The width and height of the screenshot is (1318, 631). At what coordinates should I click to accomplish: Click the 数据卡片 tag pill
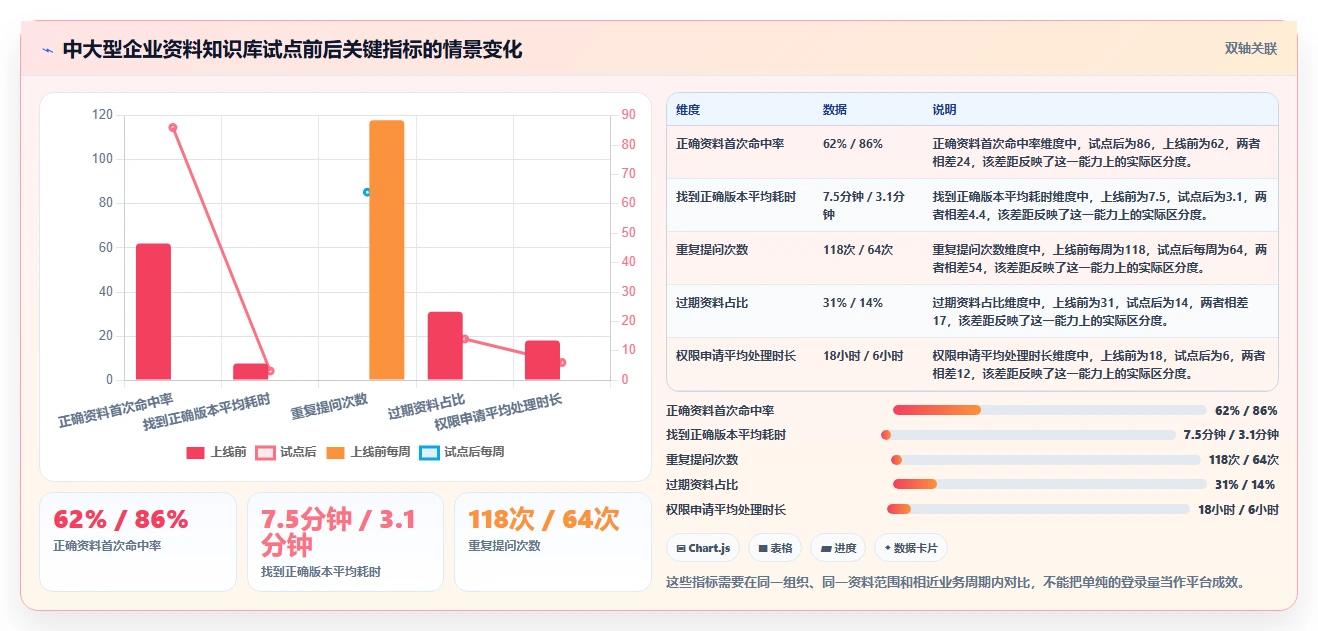(911, 548)
